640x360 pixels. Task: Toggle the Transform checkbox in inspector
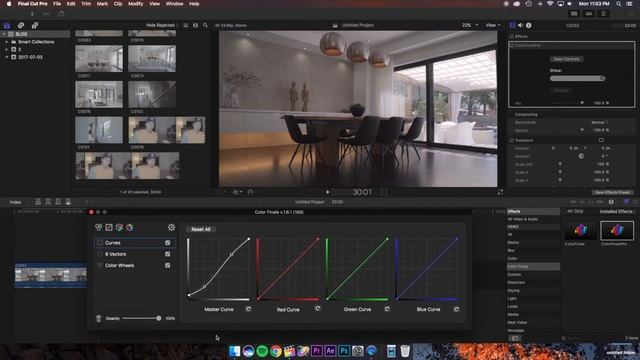pos(511,140)
